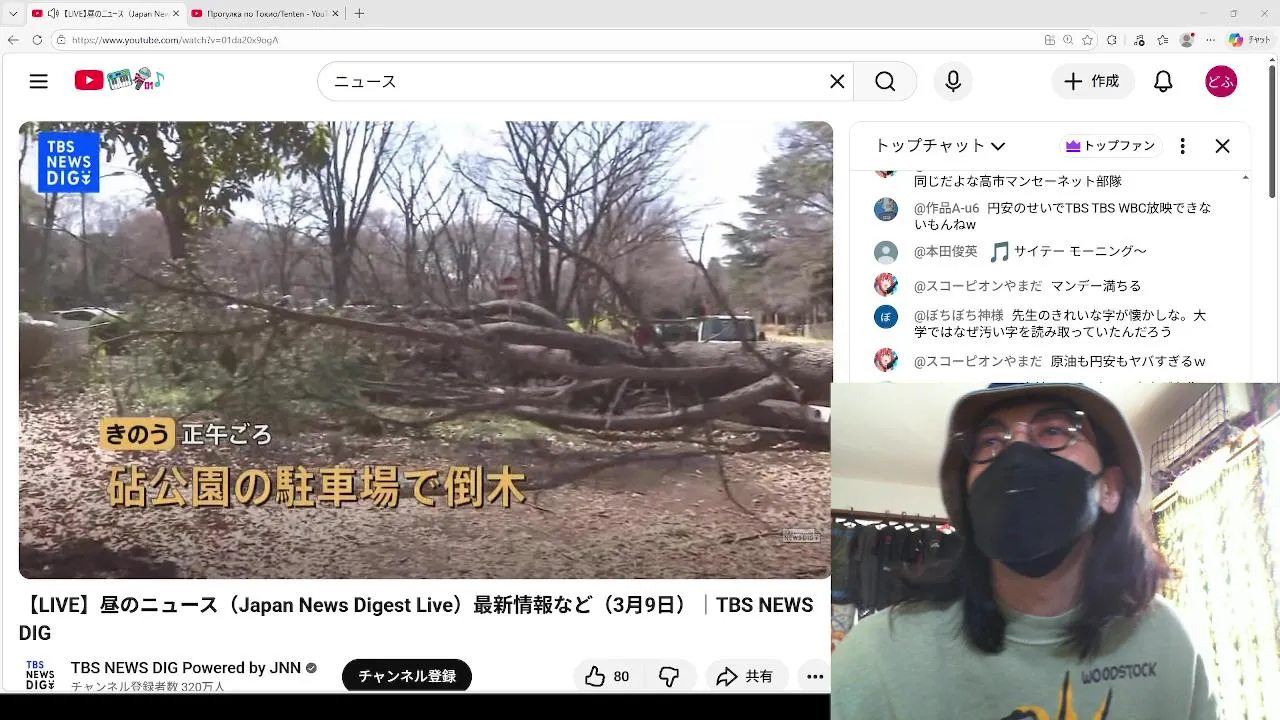The width and height of the screenshot is (1280, 720).
Task: Dislike the video with thumbs down
Action: [x=669, y=677]
